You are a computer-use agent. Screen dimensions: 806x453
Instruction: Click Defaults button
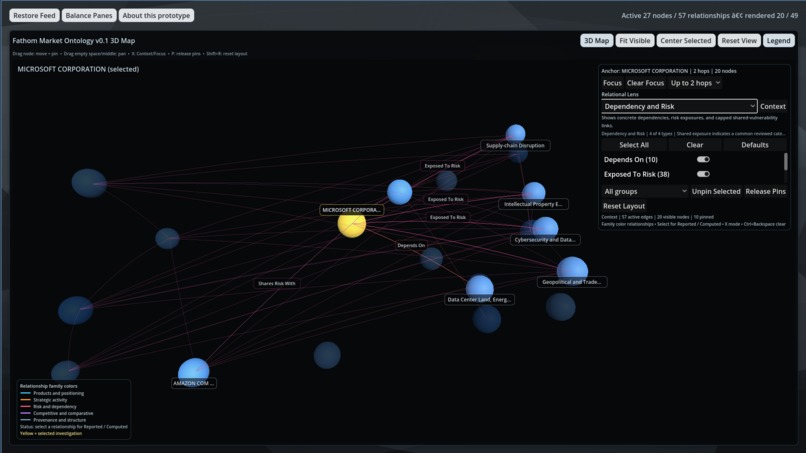coord(755,145)
